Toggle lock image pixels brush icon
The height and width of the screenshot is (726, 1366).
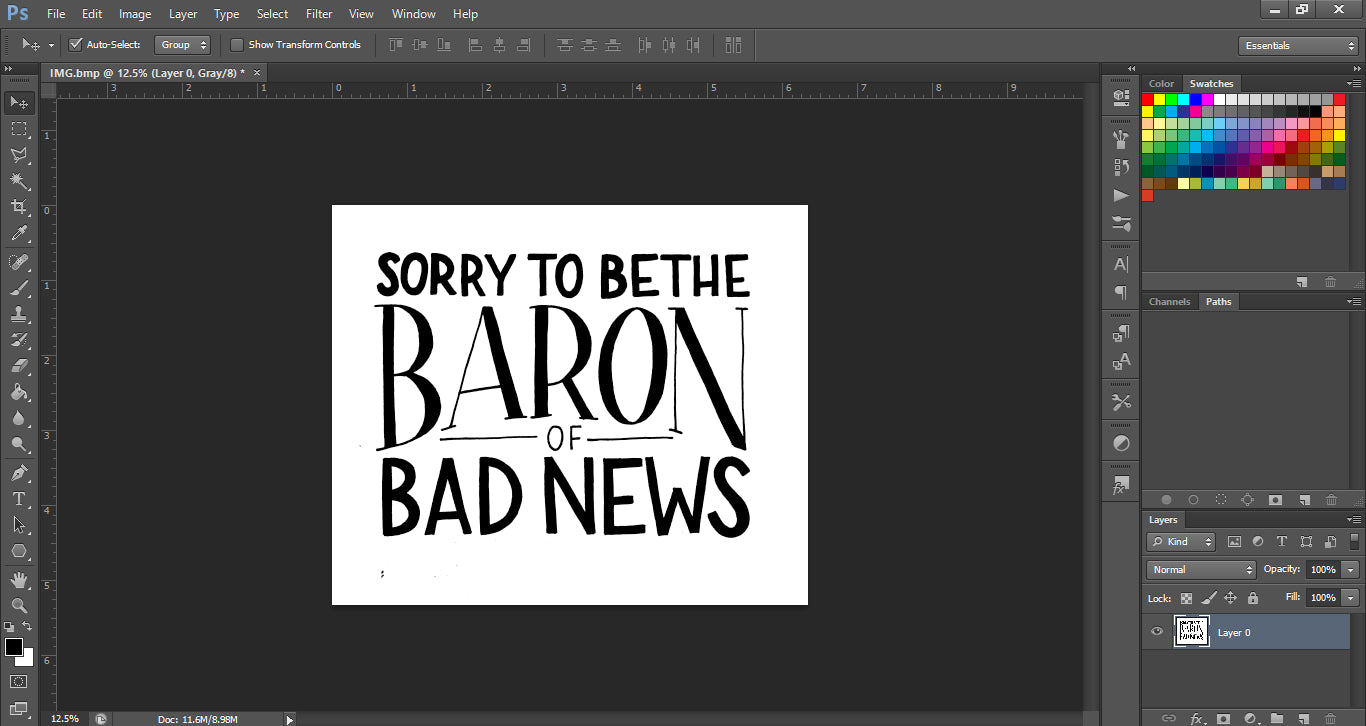click(1209, 598)
